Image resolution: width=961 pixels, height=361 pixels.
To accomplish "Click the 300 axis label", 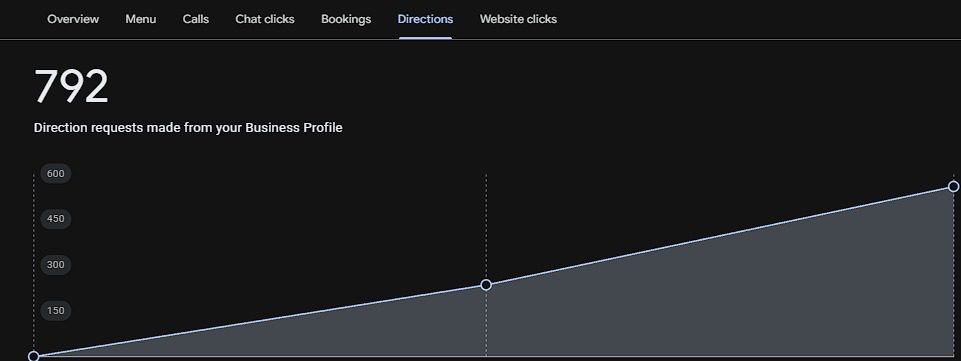I will pos(56,265).
